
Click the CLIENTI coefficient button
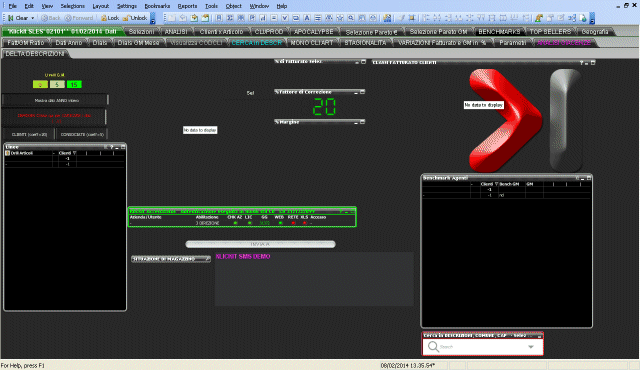coord(29,134)
